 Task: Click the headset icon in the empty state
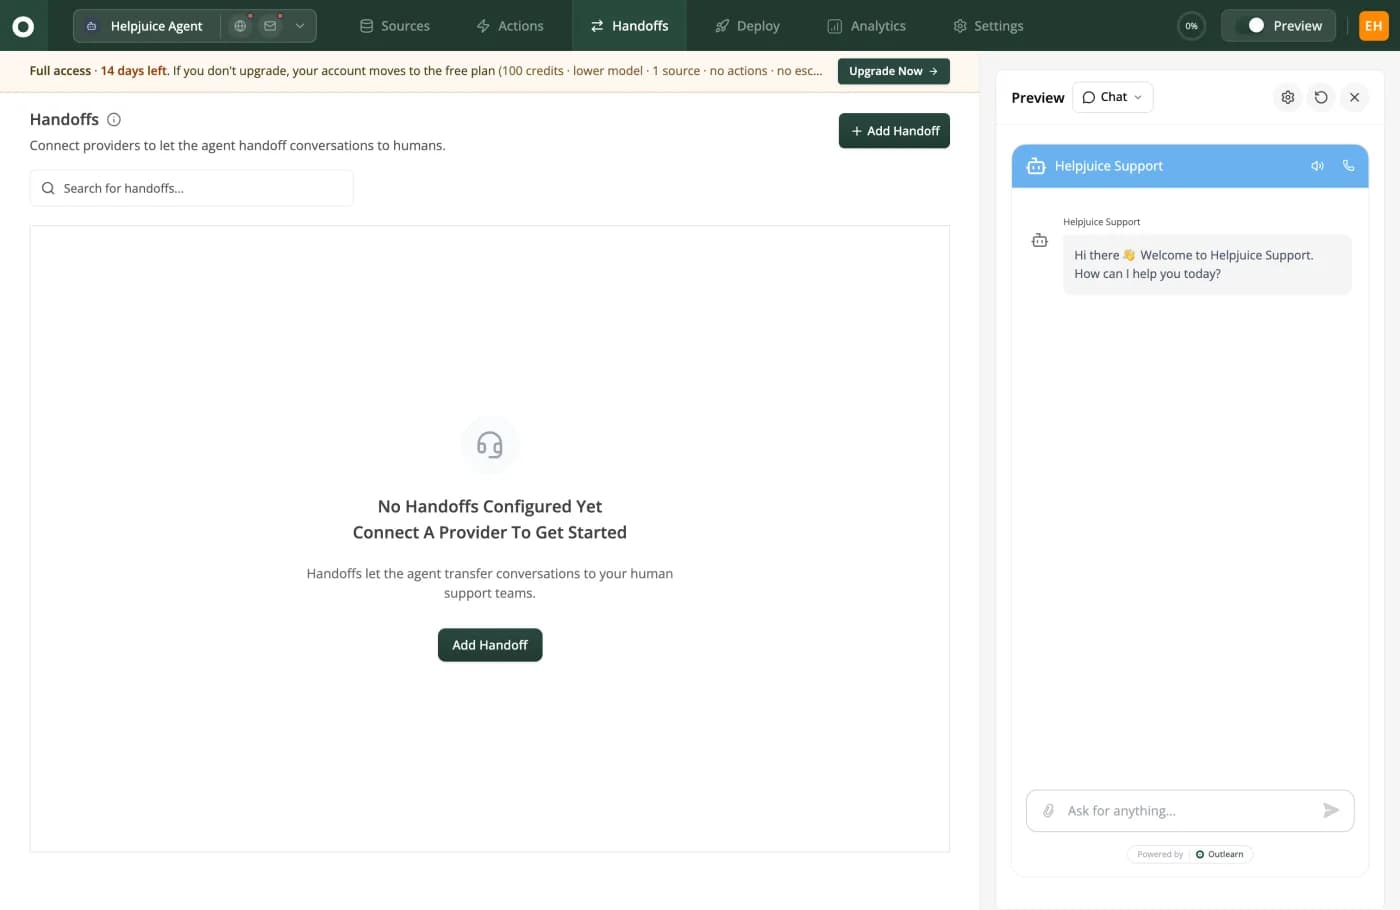point(490,445)
